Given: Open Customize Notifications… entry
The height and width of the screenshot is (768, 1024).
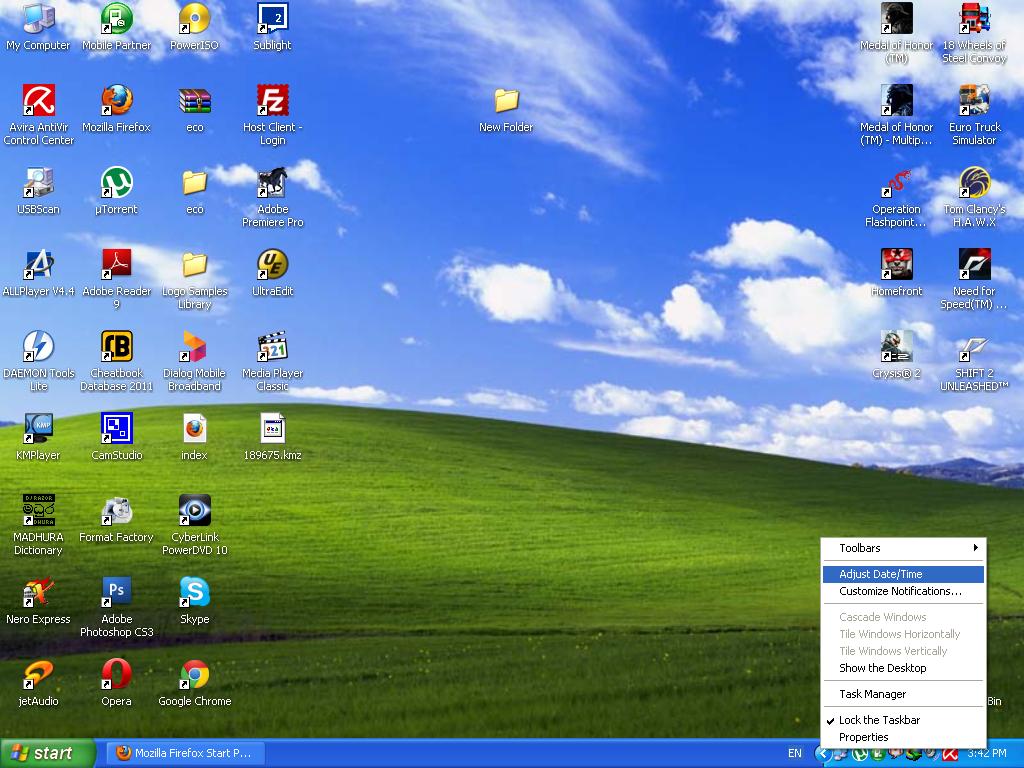Looking at the screenshot, I should (x=903, y=591).
